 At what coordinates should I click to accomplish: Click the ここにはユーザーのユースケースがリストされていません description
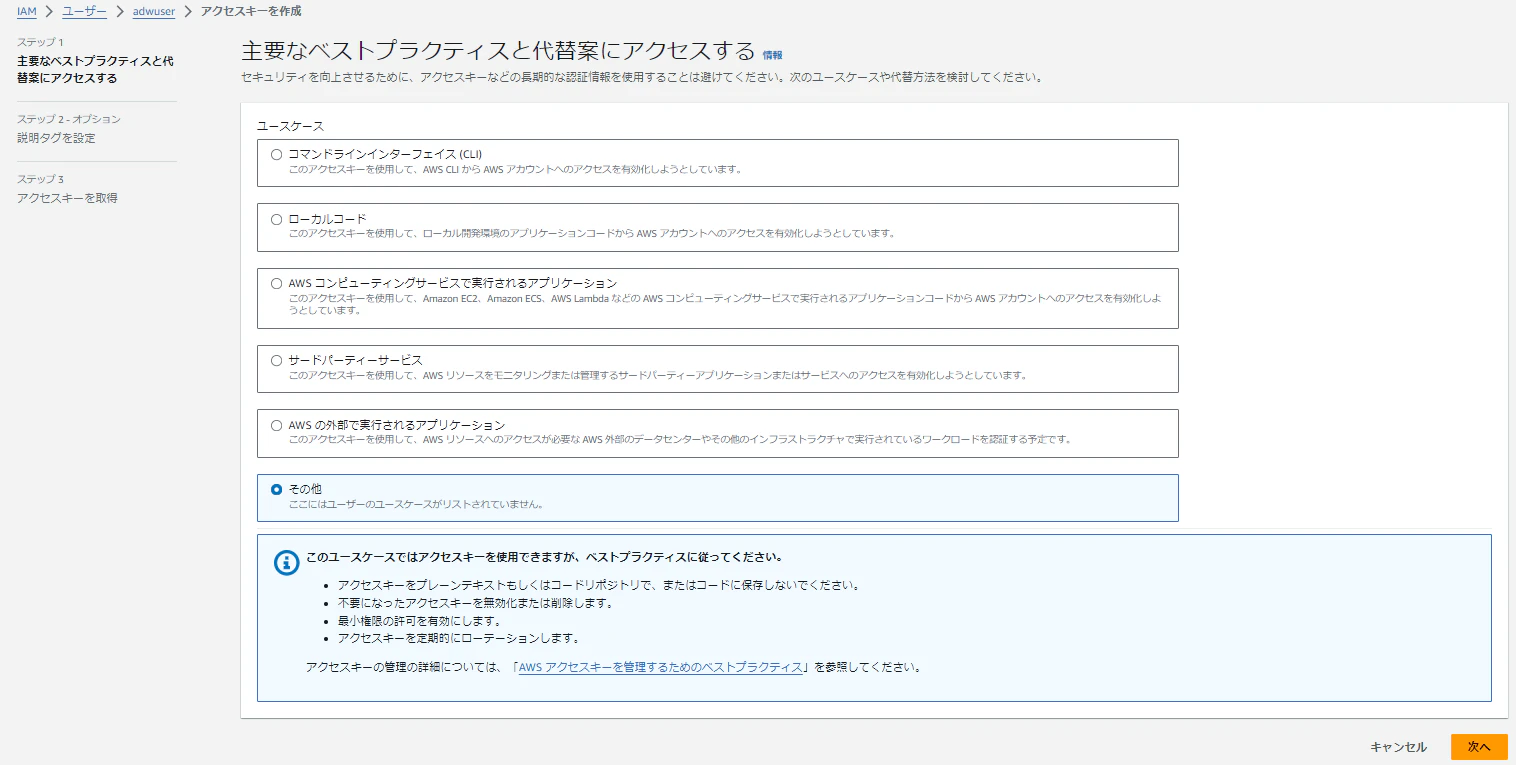[x=416, y=504]
